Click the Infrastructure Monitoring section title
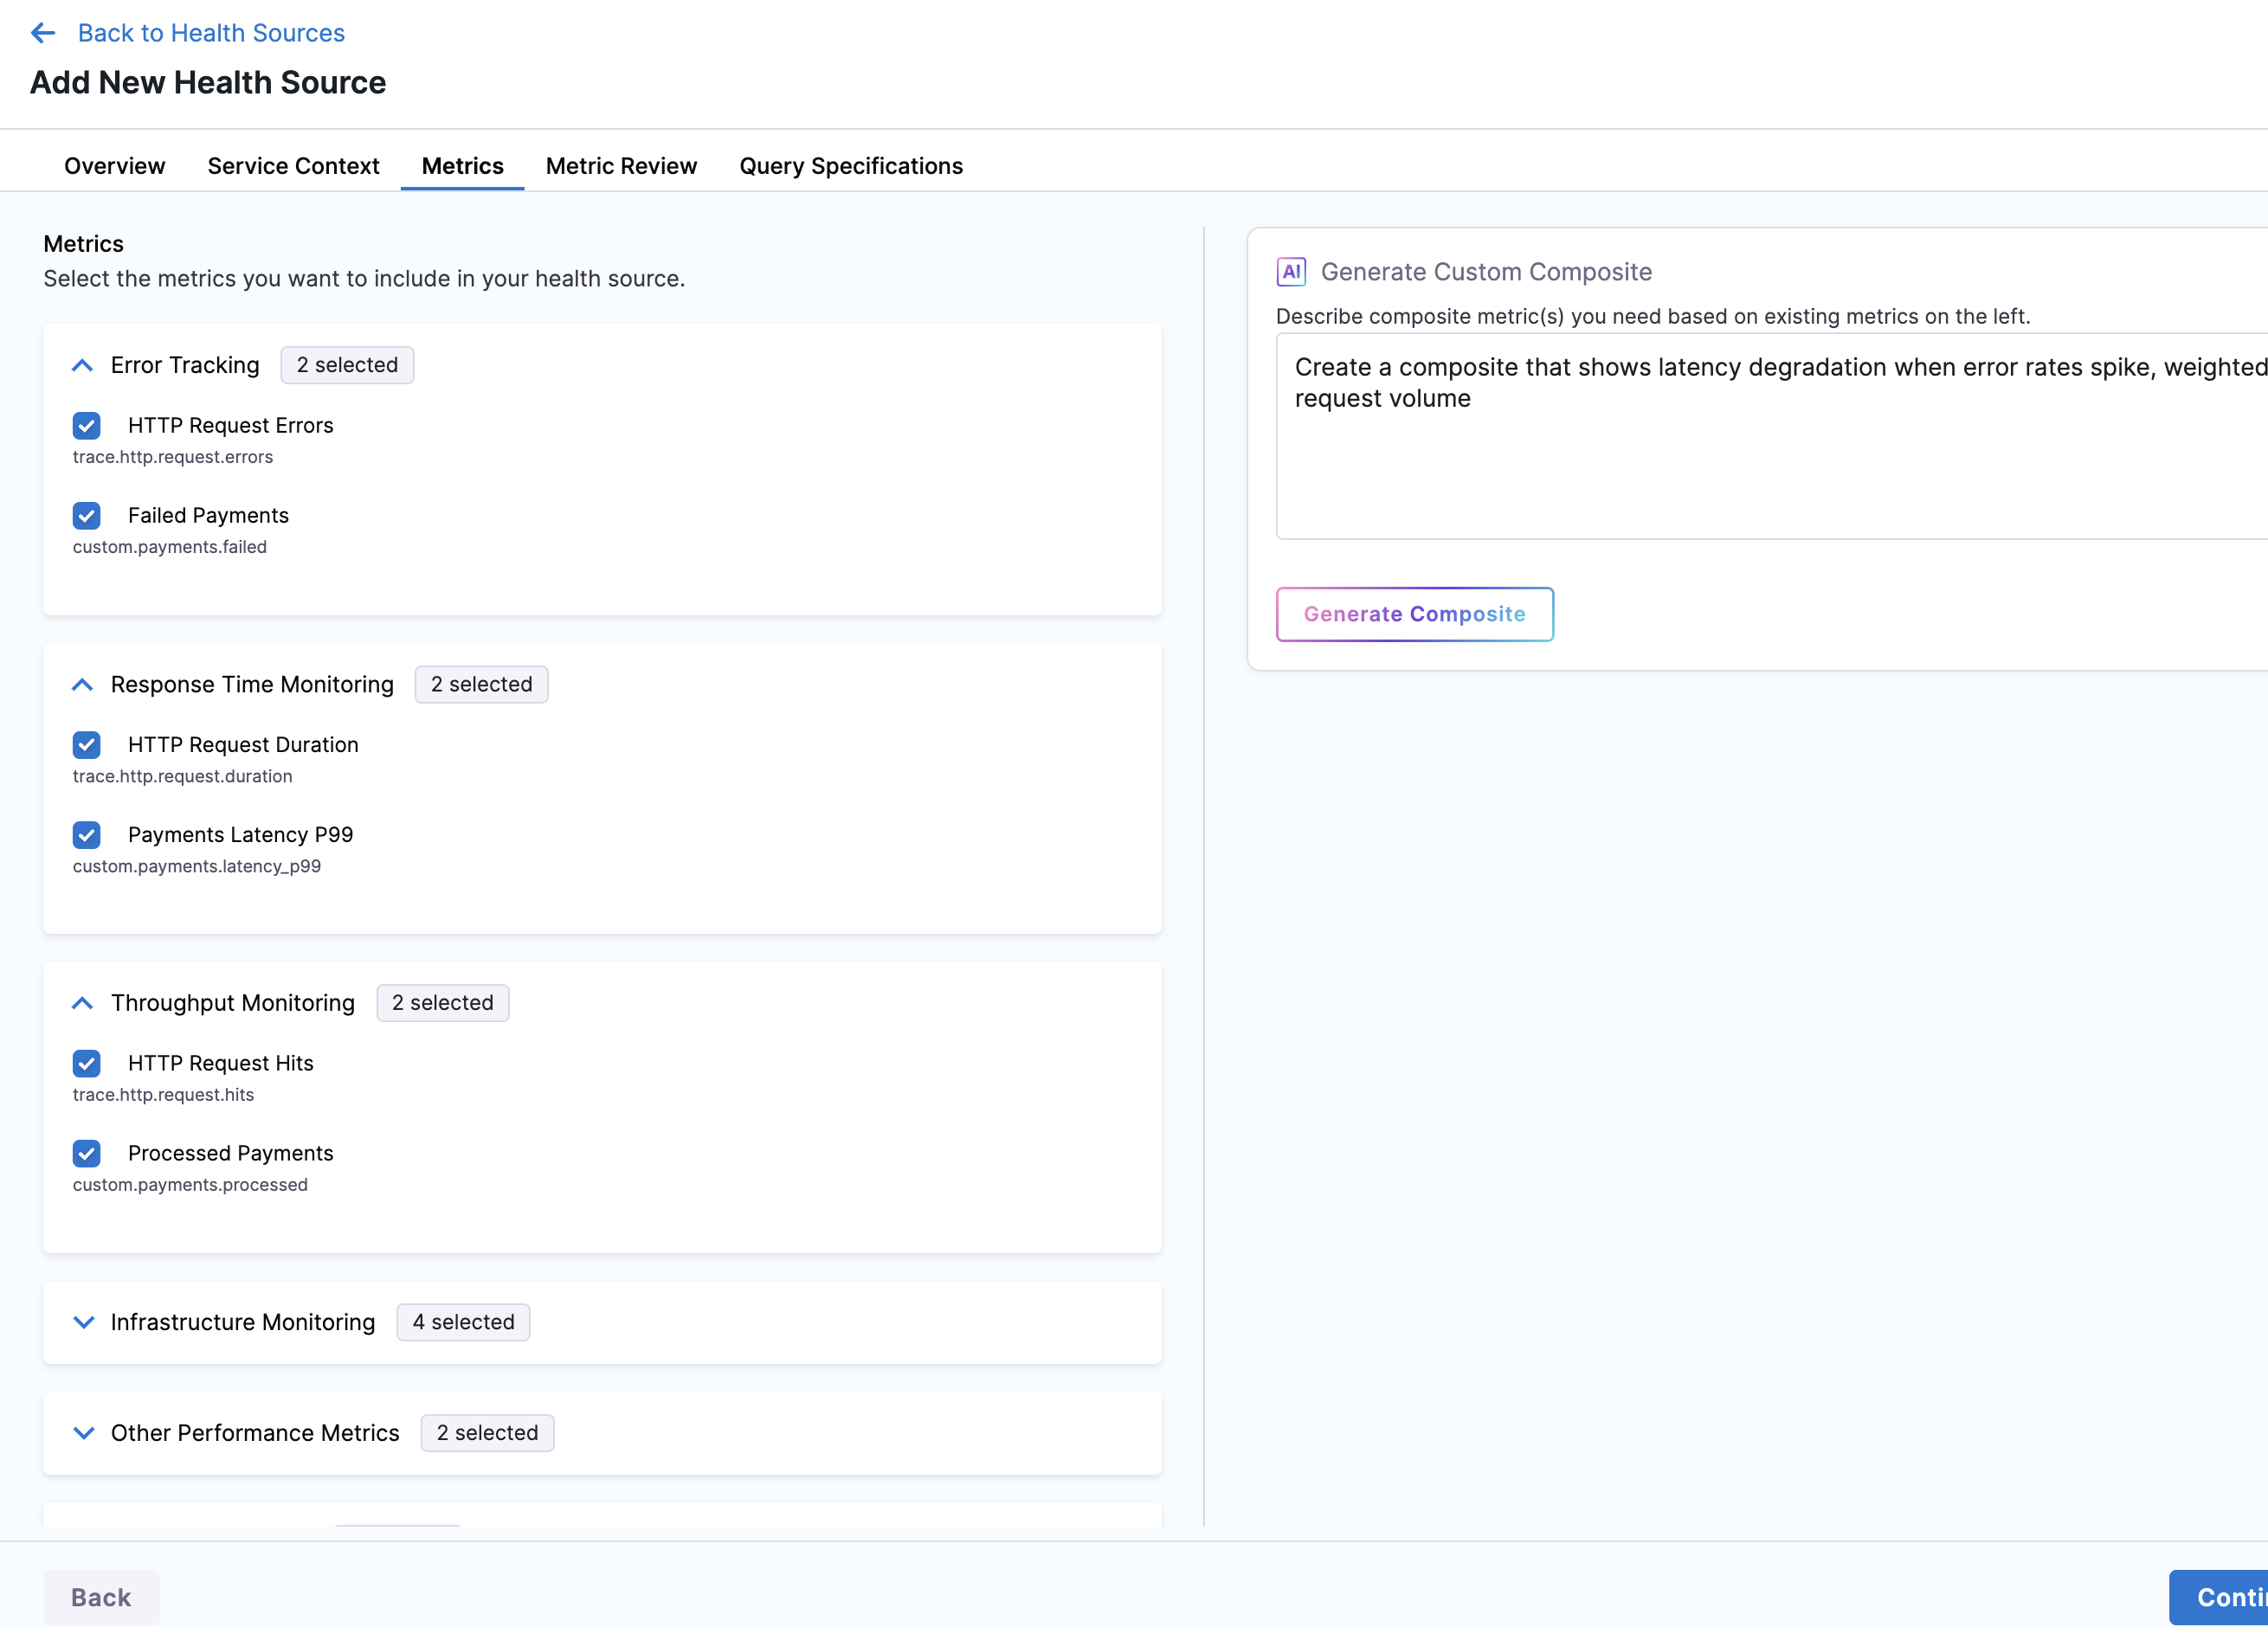This screenshot has width=2268, height=1627. (x=243, y=1322)
